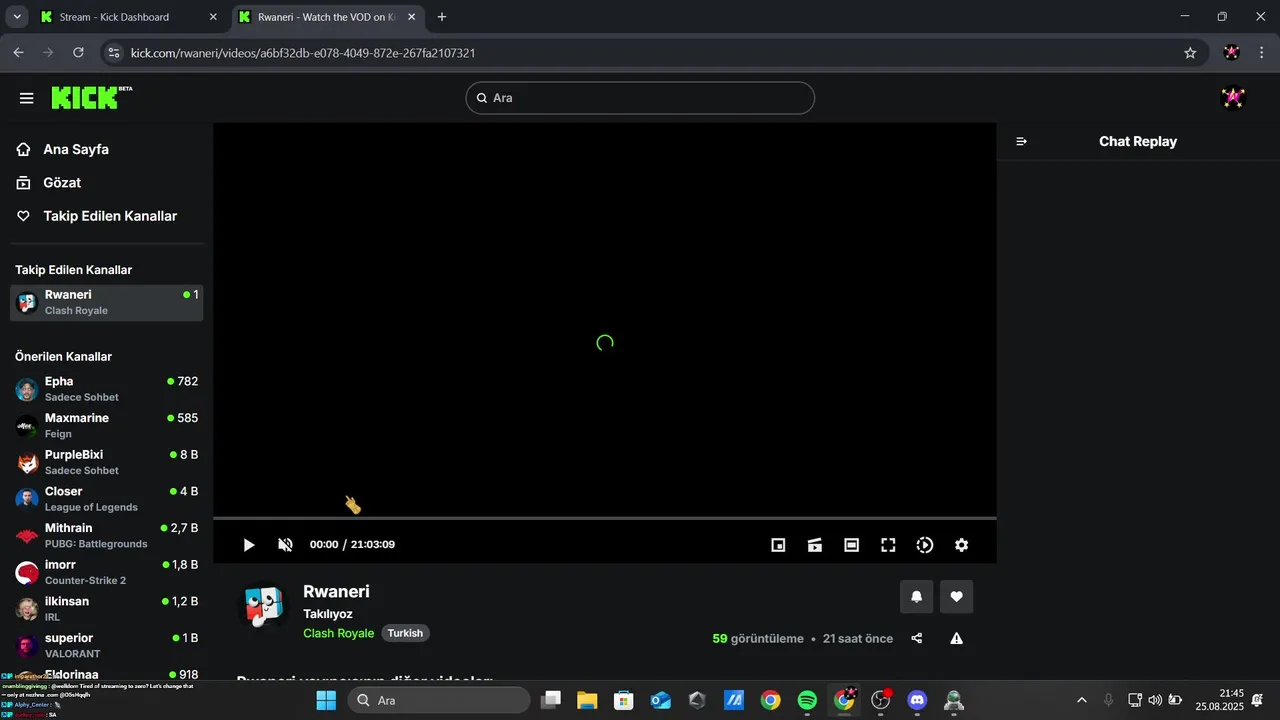
Task: Click the Windows taskbar search box
Action: 439,700
